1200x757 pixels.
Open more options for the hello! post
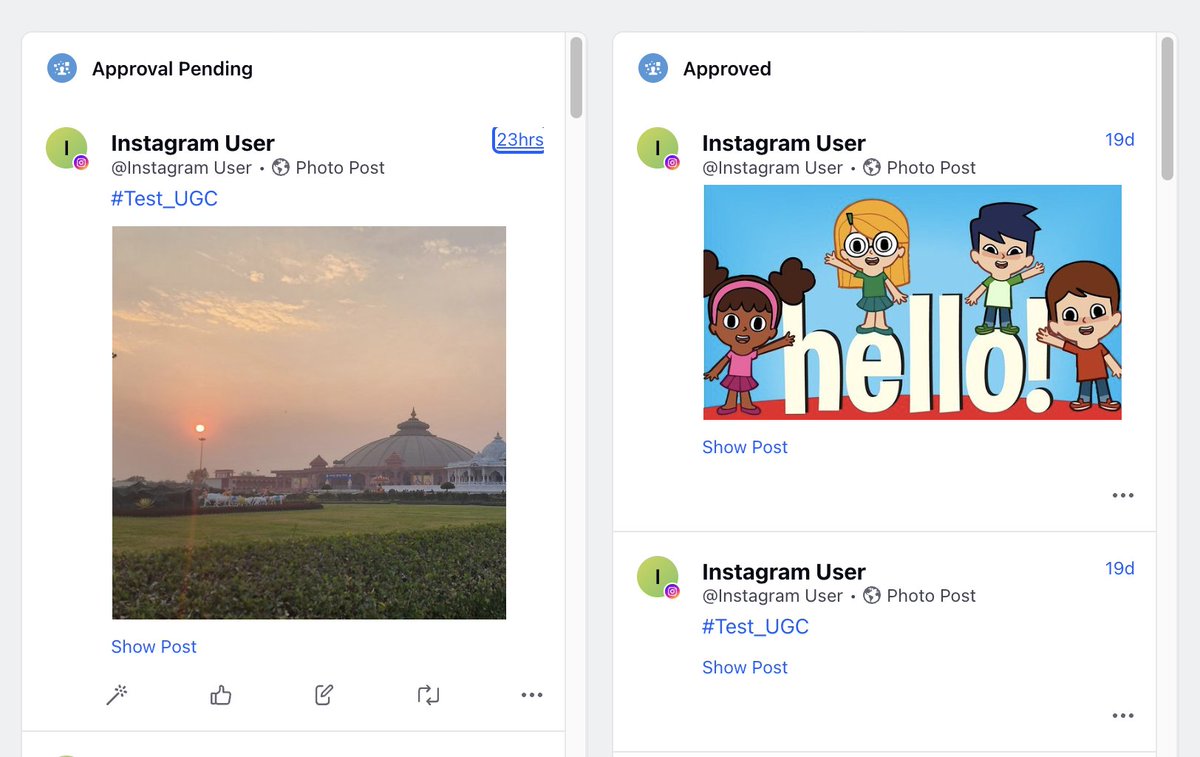pos(1123,495)
